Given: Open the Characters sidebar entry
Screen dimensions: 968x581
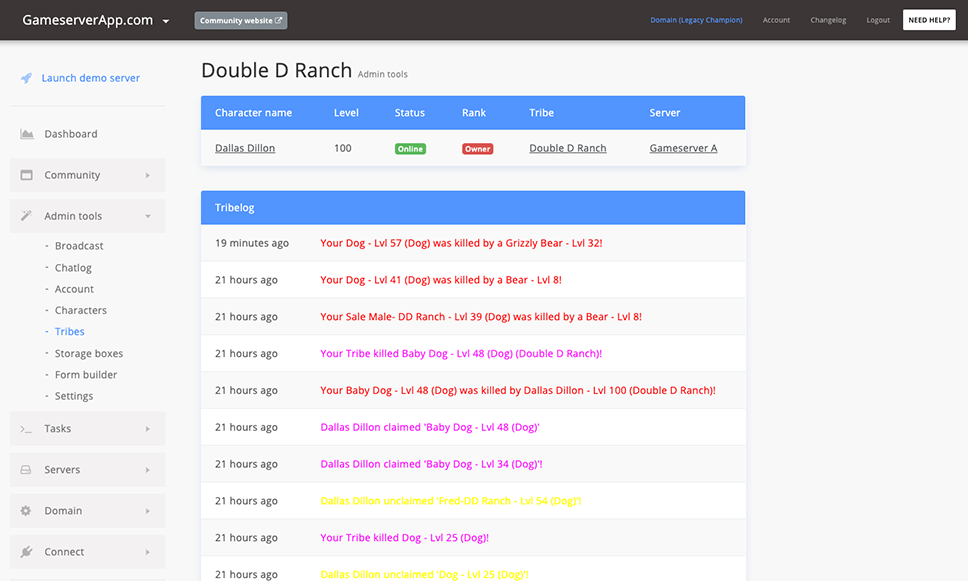Looking at the screenshot, I should tap(80, 310).
